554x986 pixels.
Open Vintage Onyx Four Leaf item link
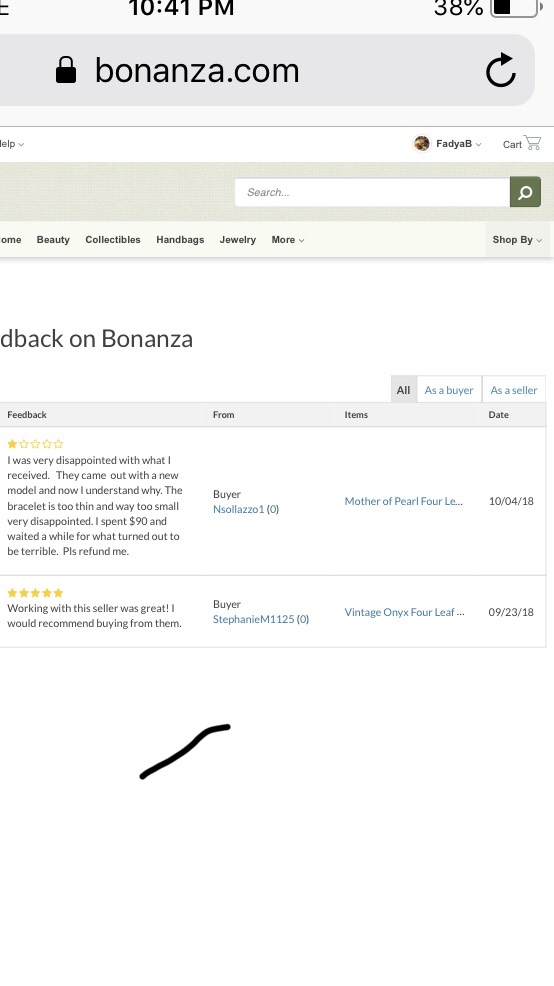[x=404, y=612]
